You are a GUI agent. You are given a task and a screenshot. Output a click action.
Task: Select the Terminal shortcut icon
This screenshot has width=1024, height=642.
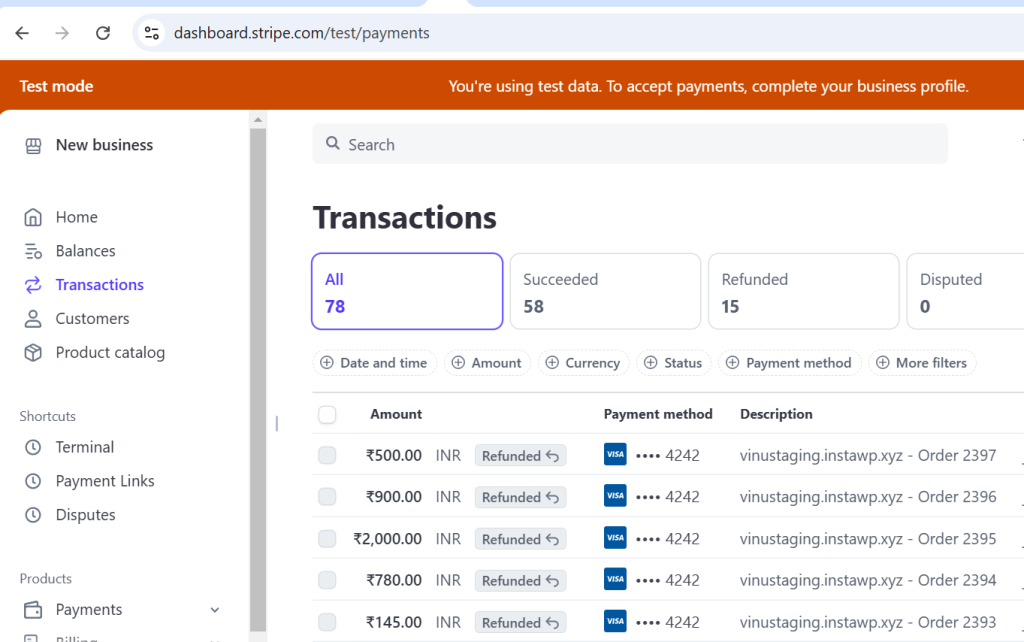tap(33, 447)
